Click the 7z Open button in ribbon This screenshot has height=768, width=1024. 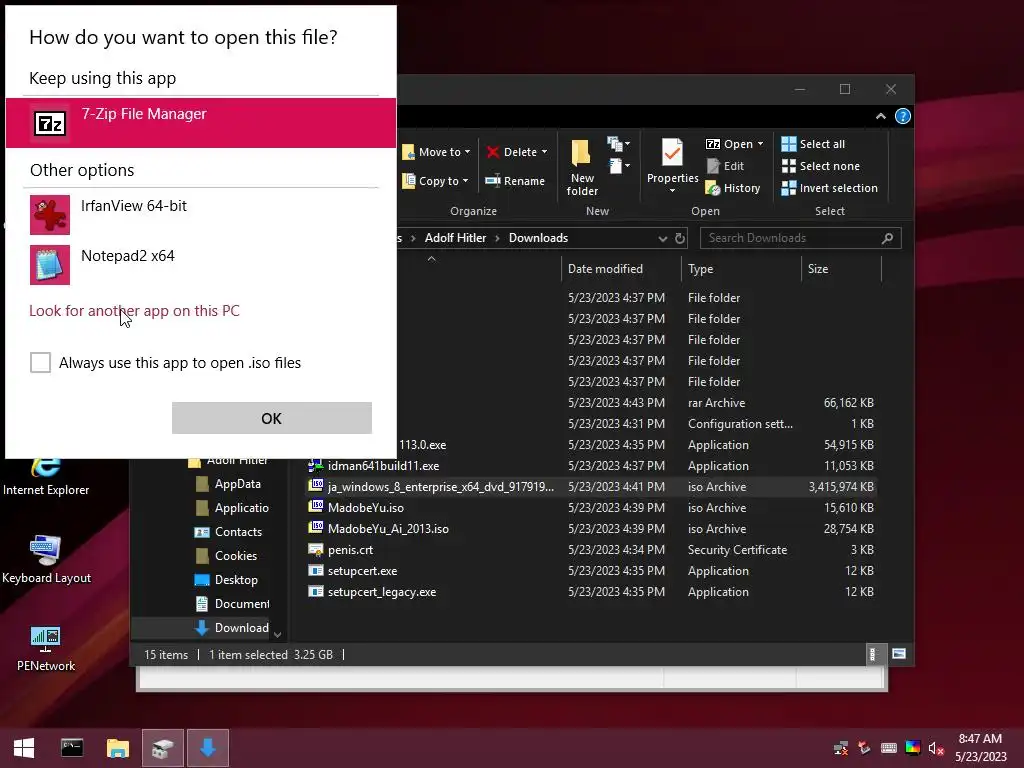[729, 144]
